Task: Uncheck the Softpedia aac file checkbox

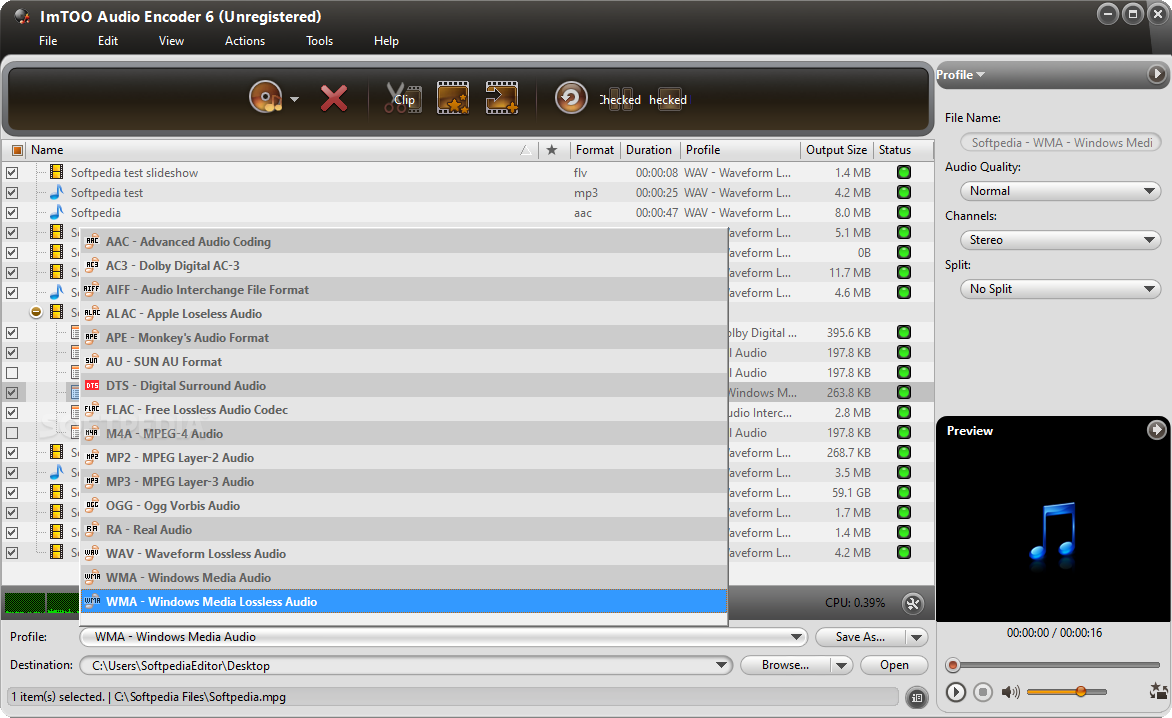Action: pyautogui.click(x=12, y=213)
